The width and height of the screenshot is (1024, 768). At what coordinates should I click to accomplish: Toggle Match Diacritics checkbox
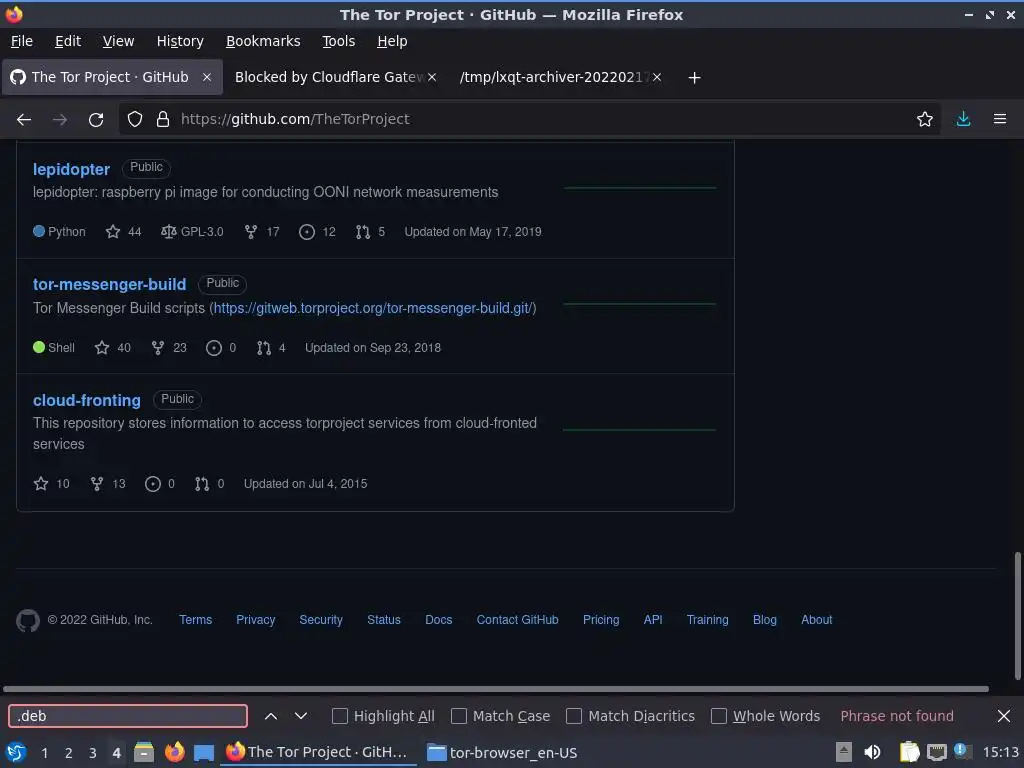click(x=573, y=716)
